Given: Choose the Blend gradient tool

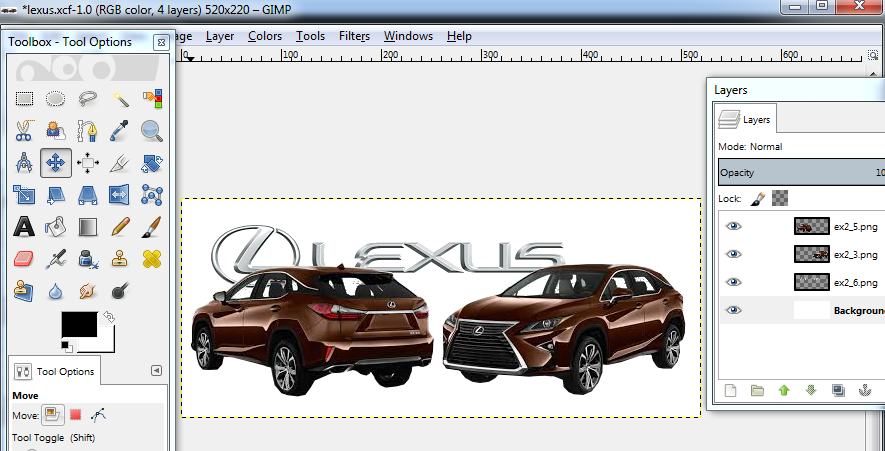Looking at the screenshot, I should pyautogui.click(x=88, y=227).
